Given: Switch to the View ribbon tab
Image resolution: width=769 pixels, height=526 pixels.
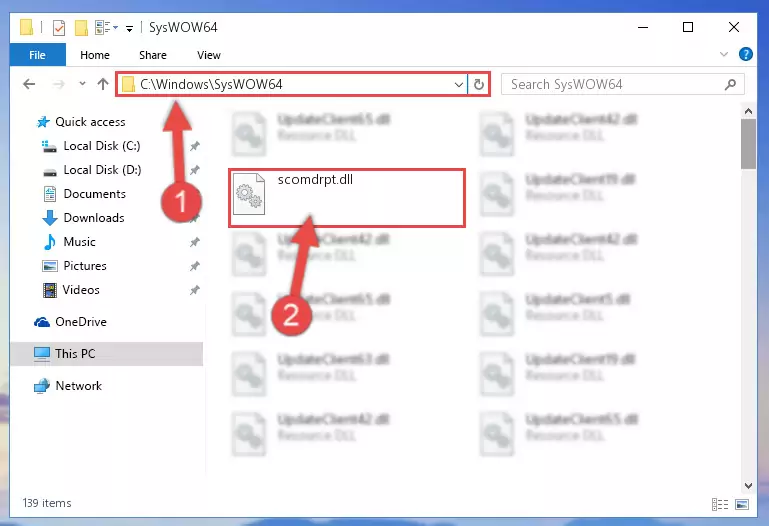Looking at the screenshot, I should click(209, 55).
